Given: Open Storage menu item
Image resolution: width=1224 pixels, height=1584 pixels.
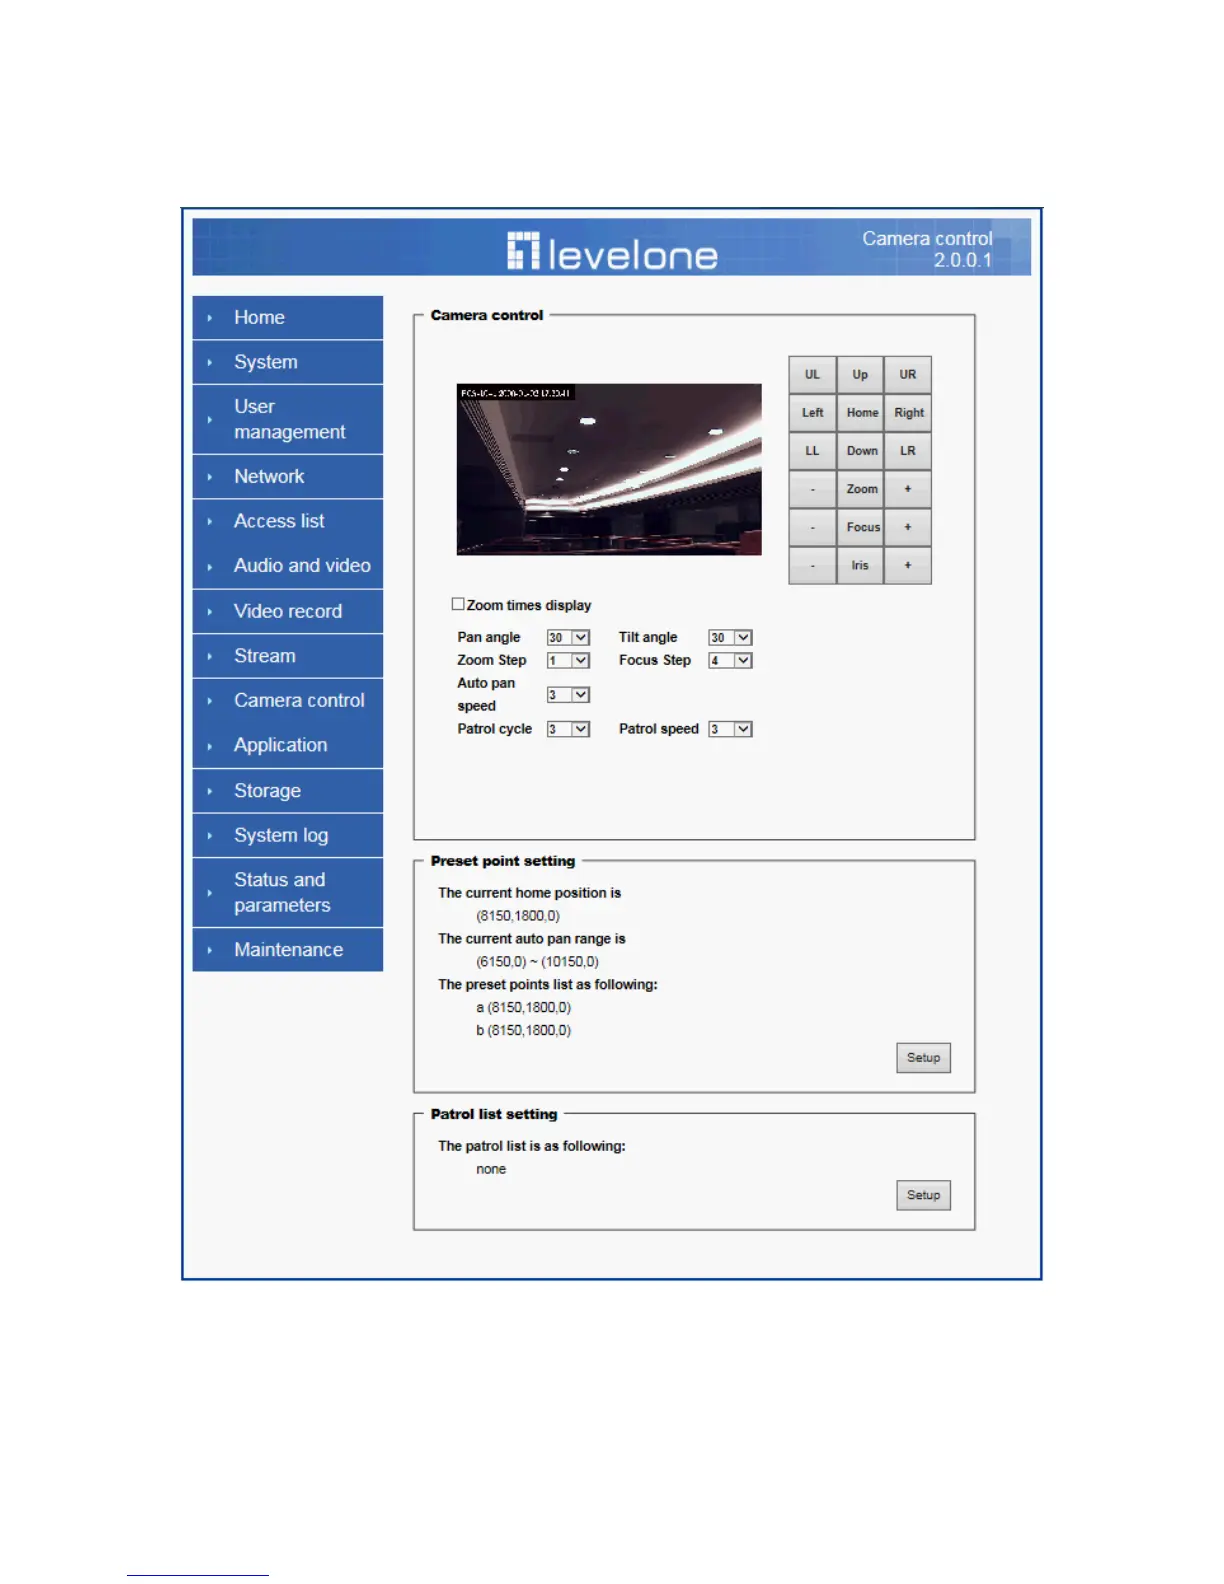Looking at the screenshot, I should (288, 790).
